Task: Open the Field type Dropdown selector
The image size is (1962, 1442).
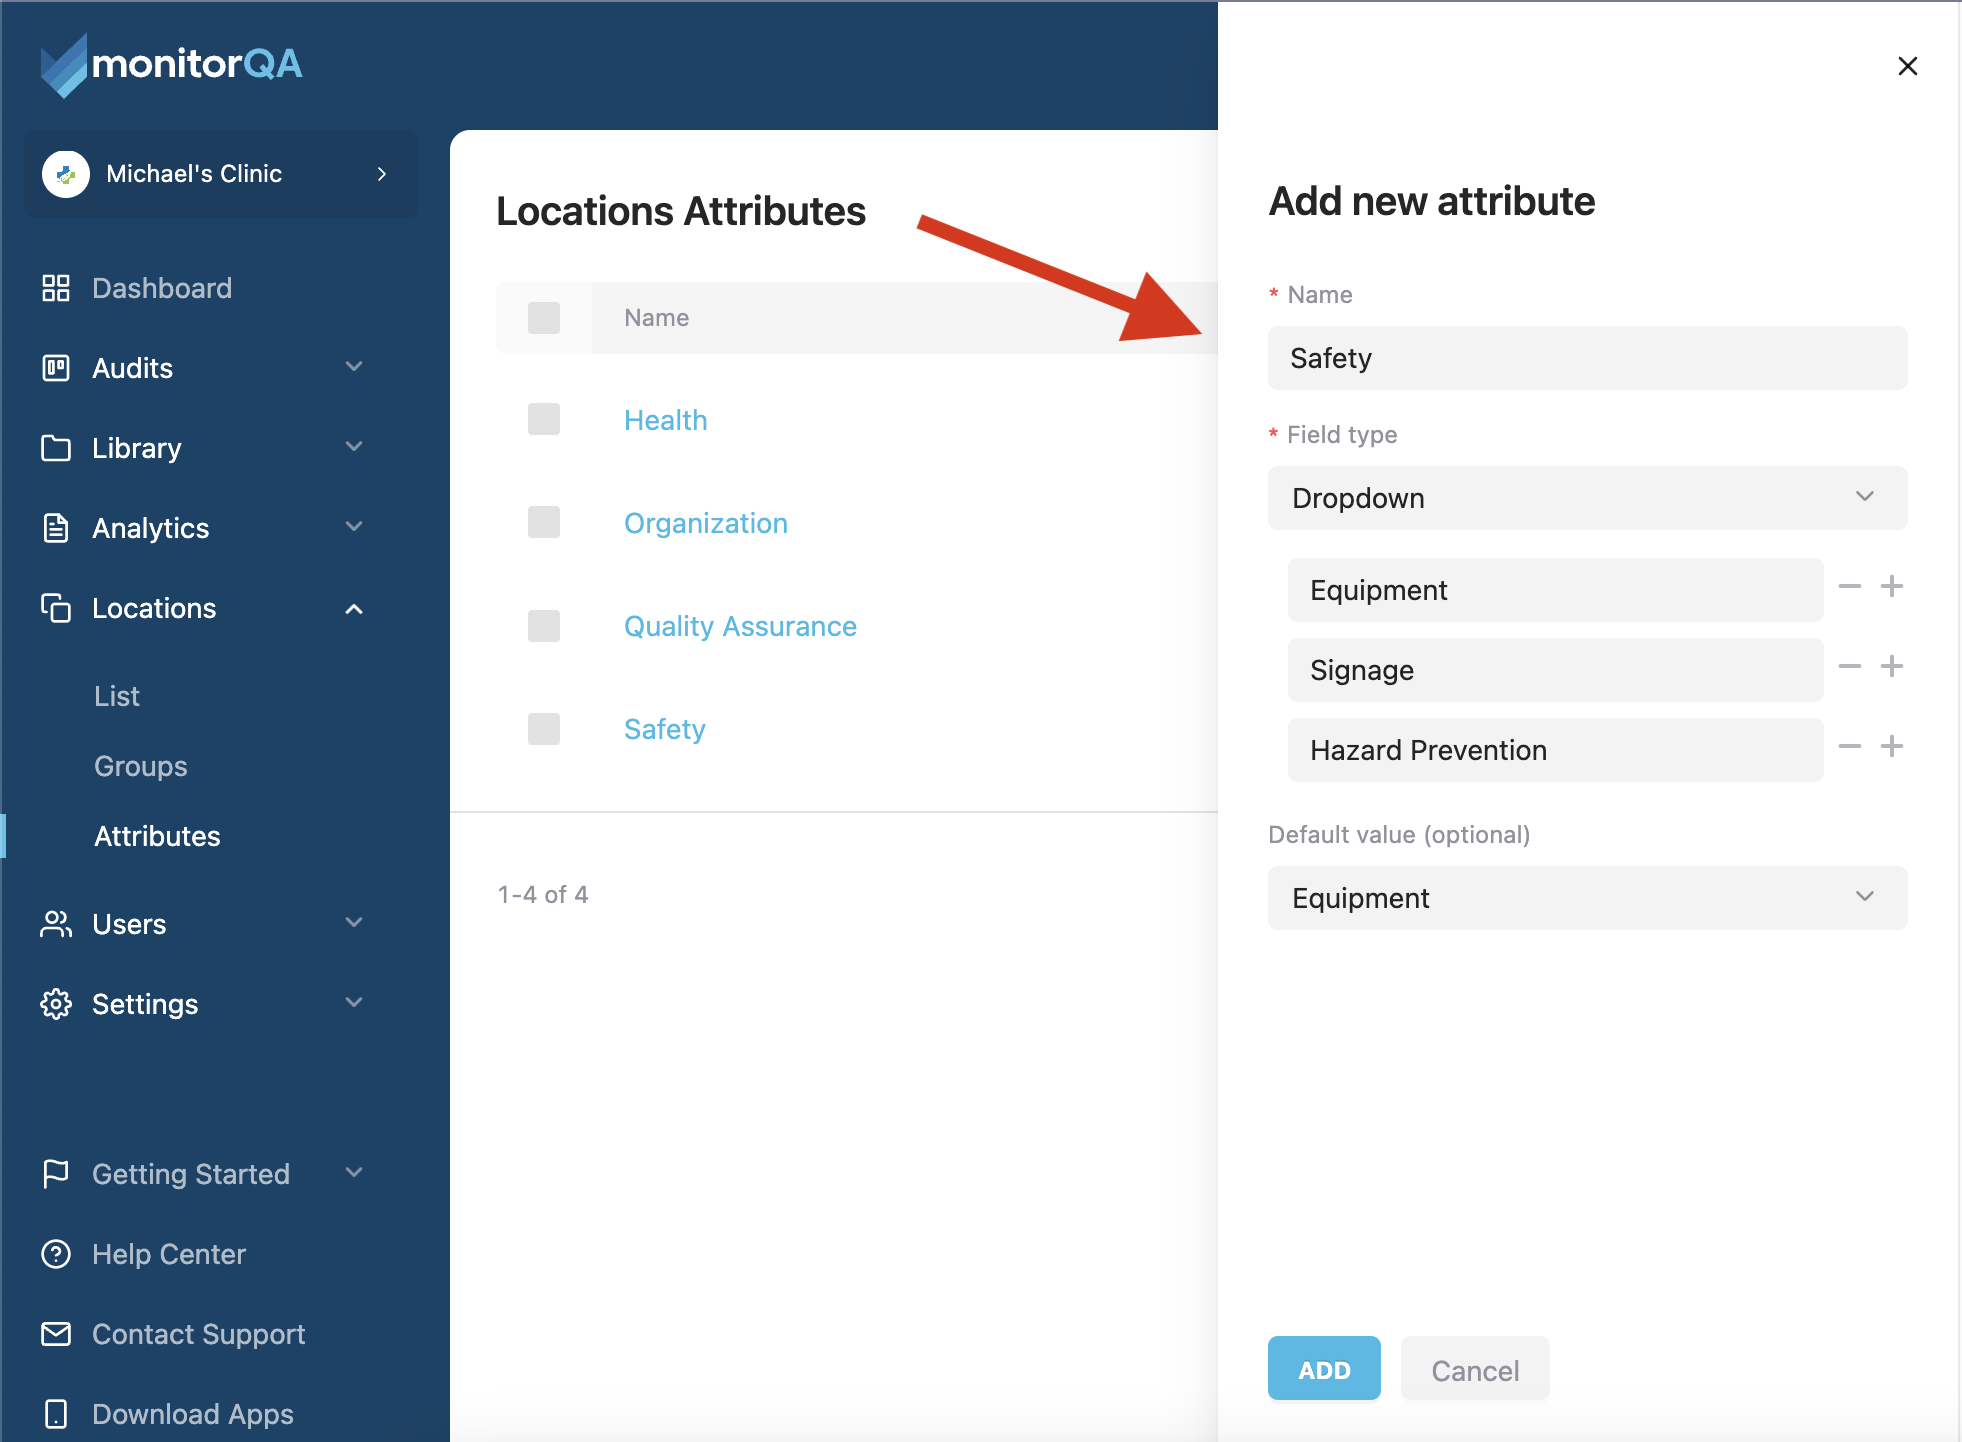Action: point(1587,498)
